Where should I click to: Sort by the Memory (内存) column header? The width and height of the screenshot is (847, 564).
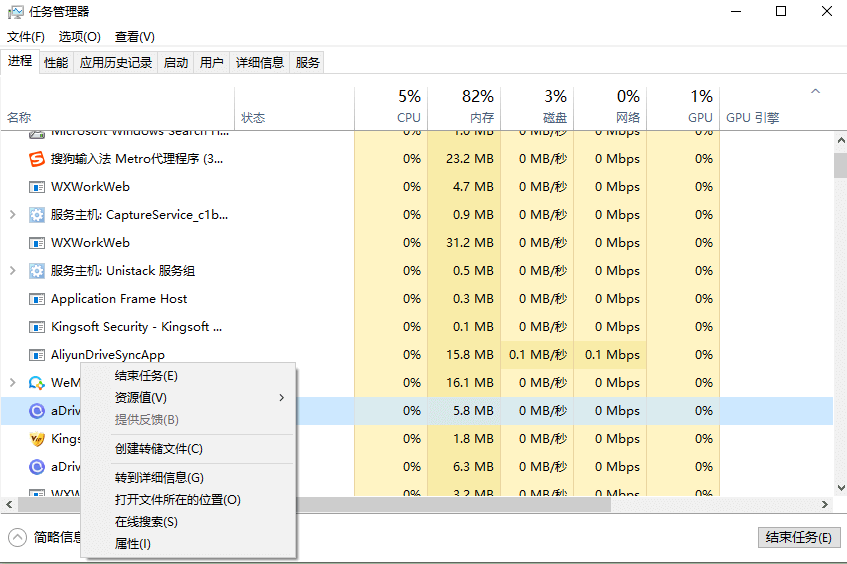point(464,107)
